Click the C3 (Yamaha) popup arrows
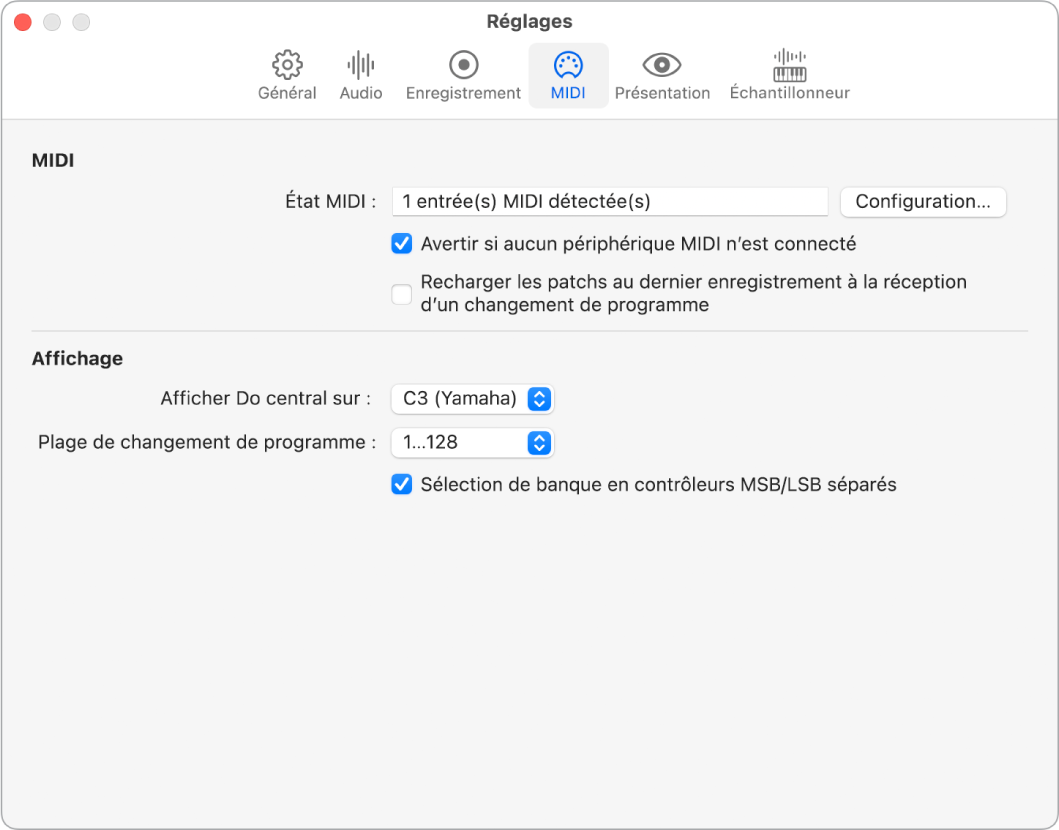This screenshot has width=1059, height=830. (539, 399)
